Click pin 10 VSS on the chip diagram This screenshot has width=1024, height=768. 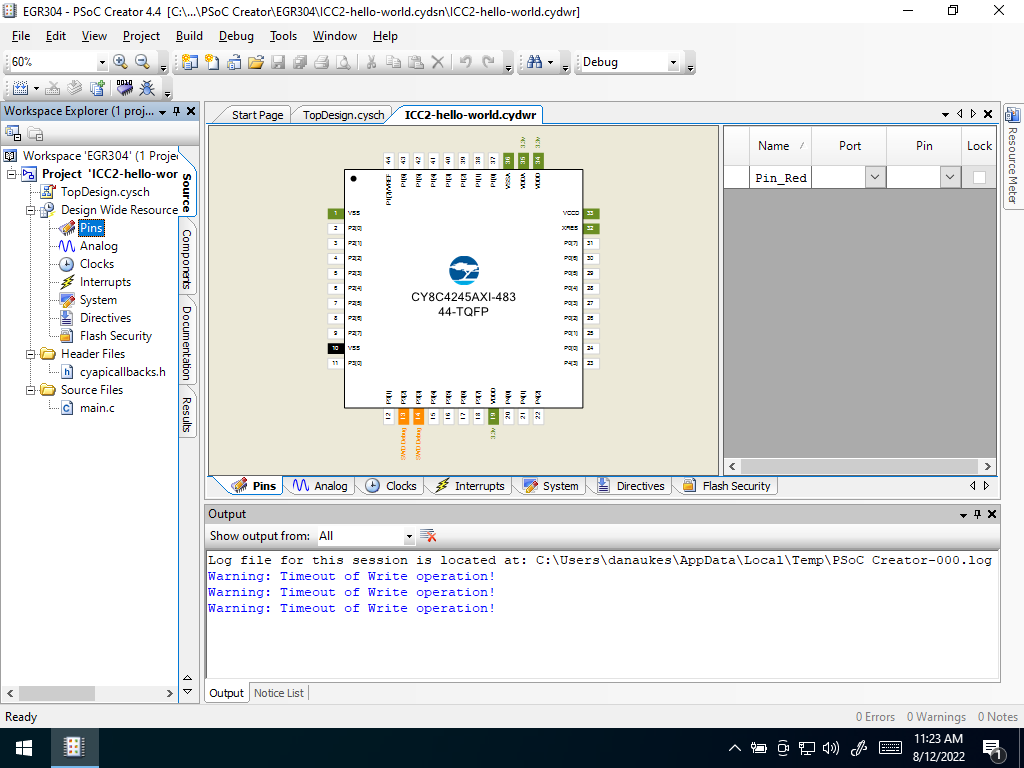click(x=336, y=348)
